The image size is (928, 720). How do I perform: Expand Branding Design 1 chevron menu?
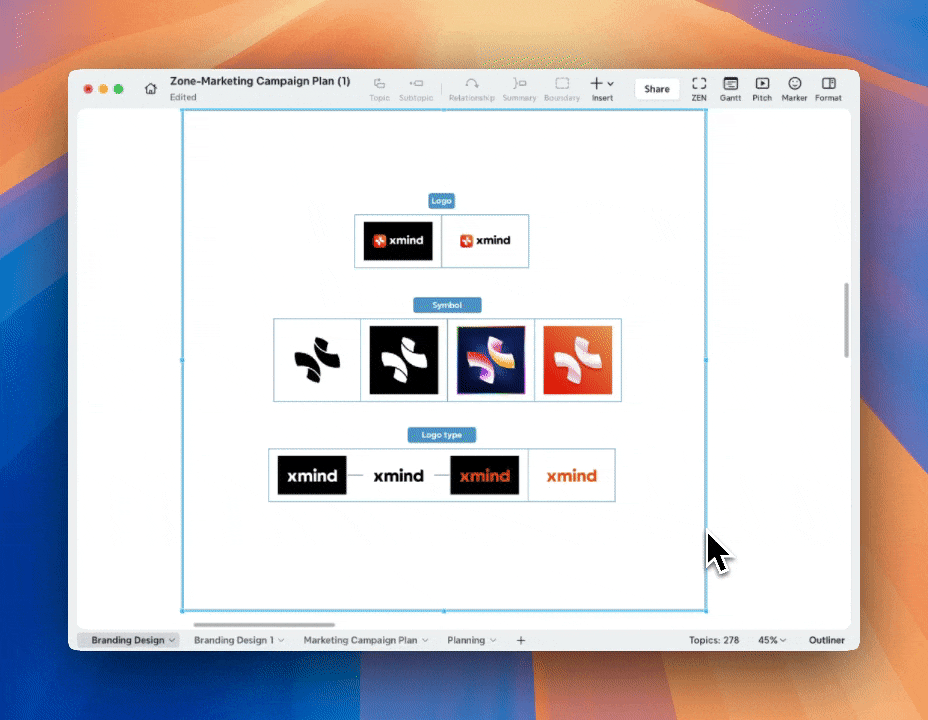[281, 641]
